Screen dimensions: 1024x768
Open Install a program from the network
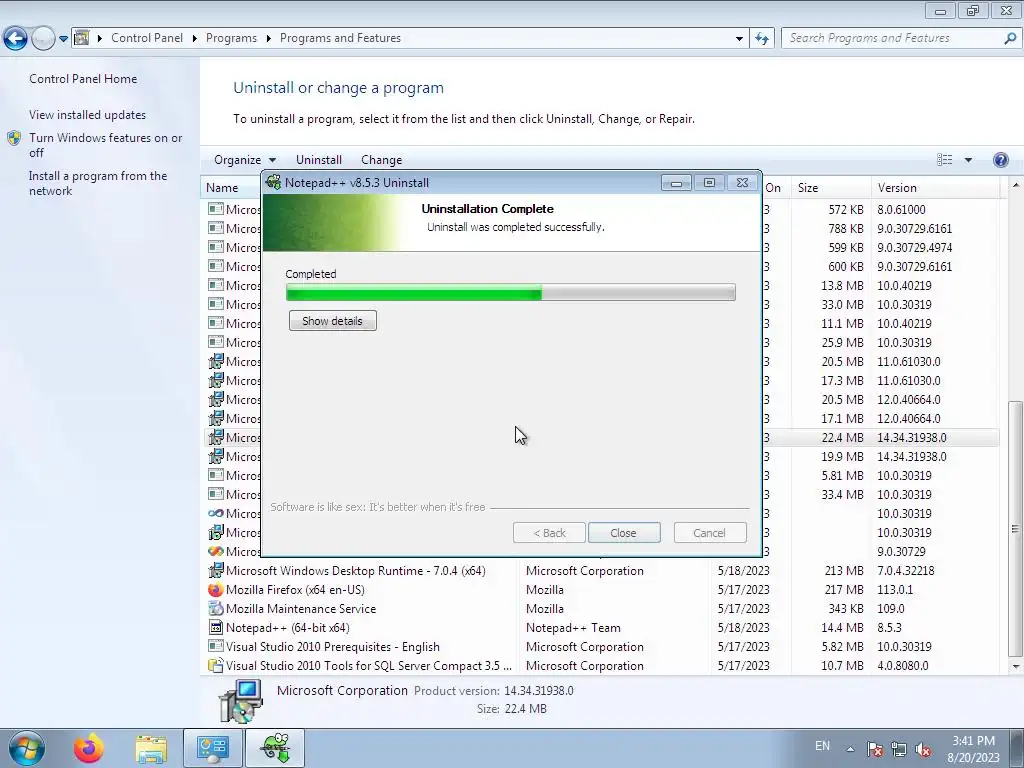point(98,183)
